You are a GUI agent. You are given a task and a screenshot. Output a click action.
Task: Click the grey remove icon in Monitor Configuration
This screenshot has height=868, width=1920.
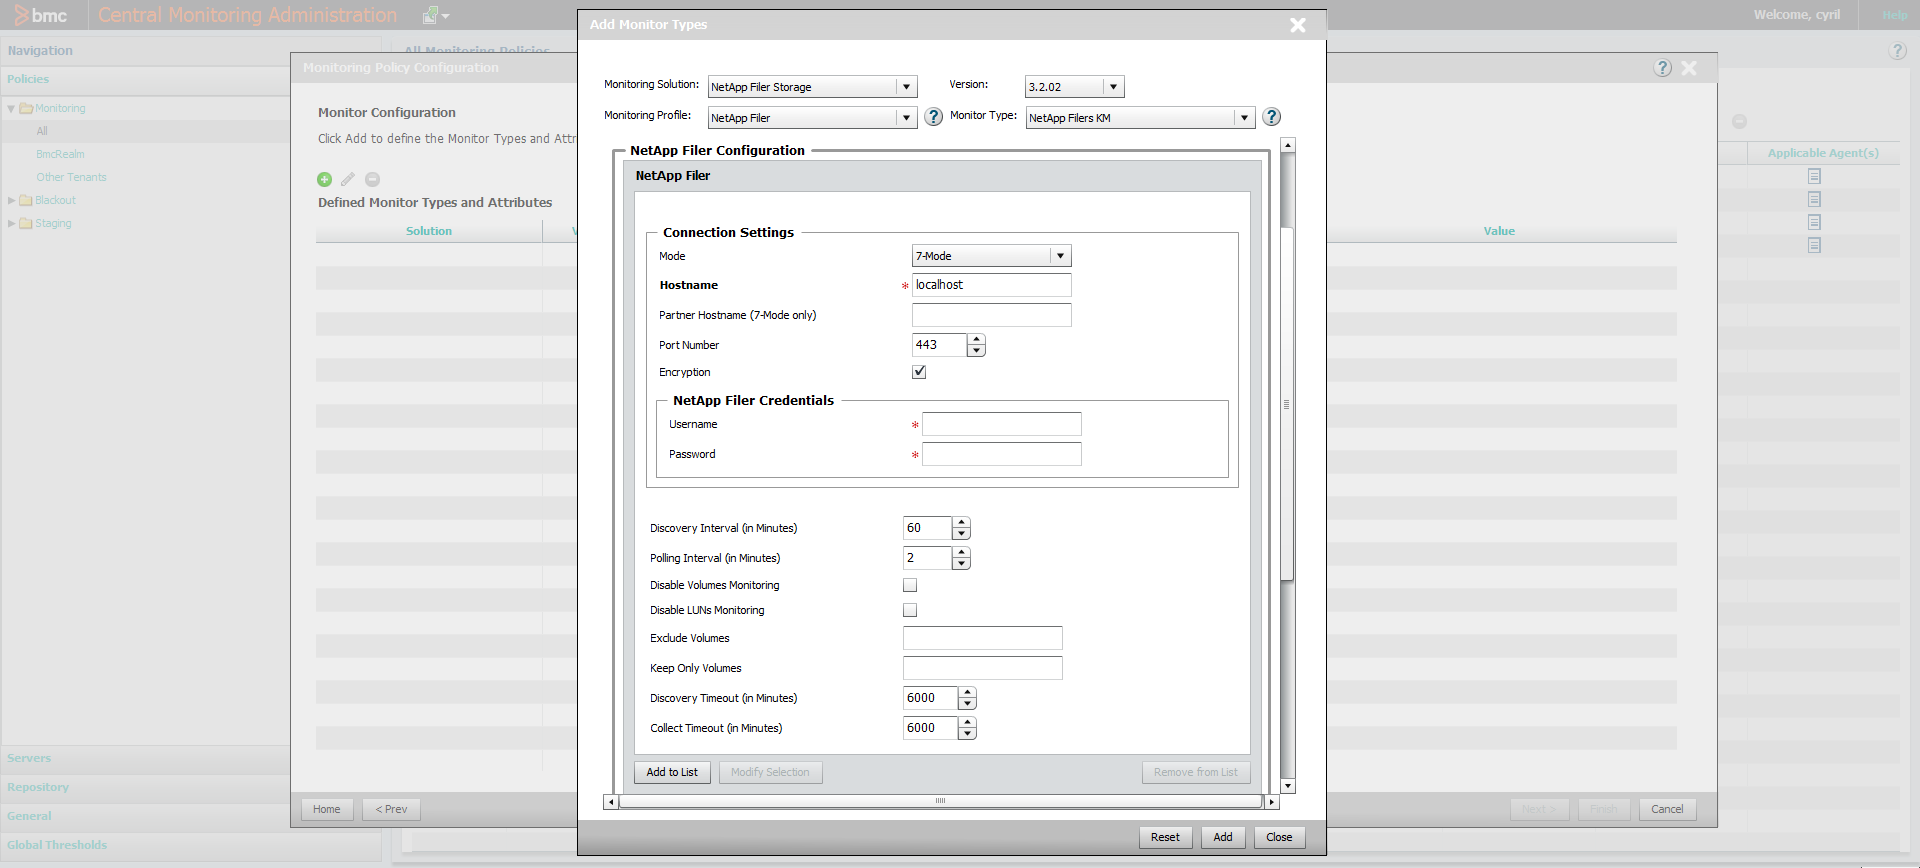tap(372, 179)
